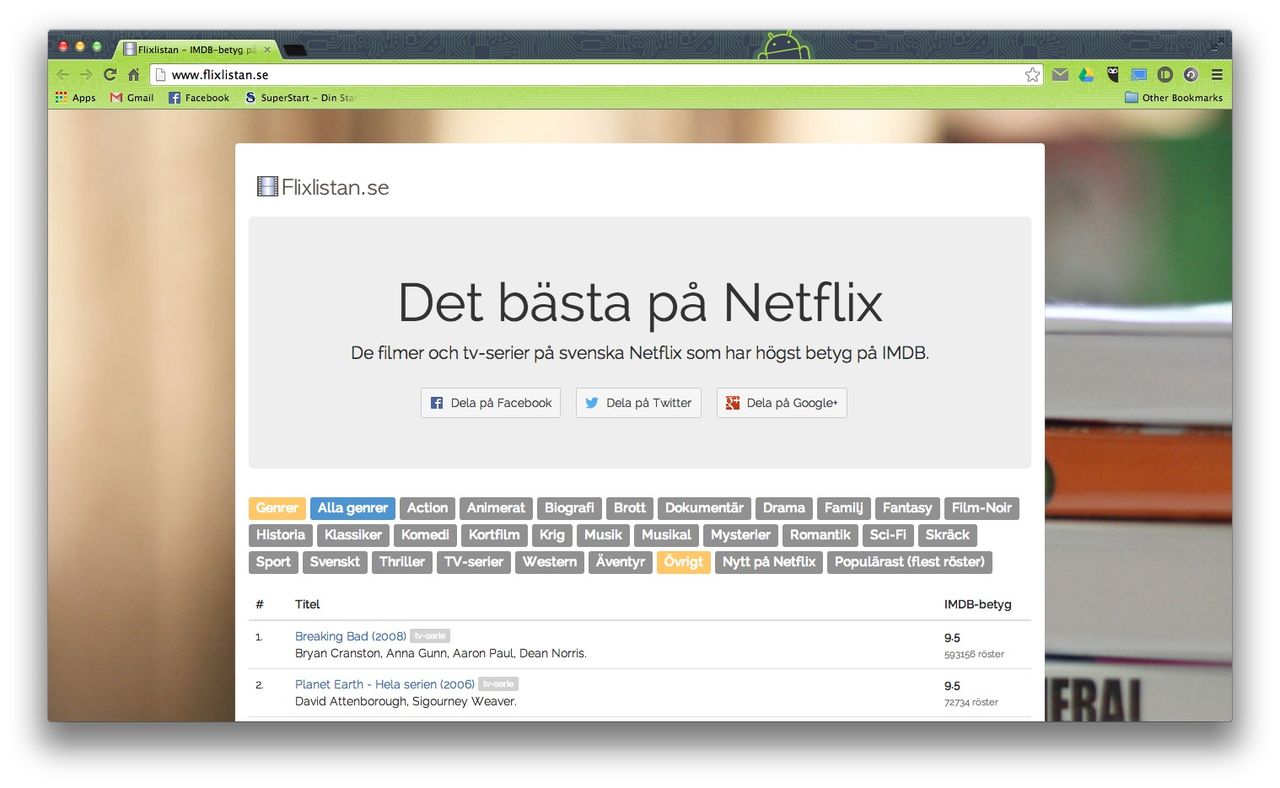
Task: Open the Gmail bookmark
Action: pos(132,98)
